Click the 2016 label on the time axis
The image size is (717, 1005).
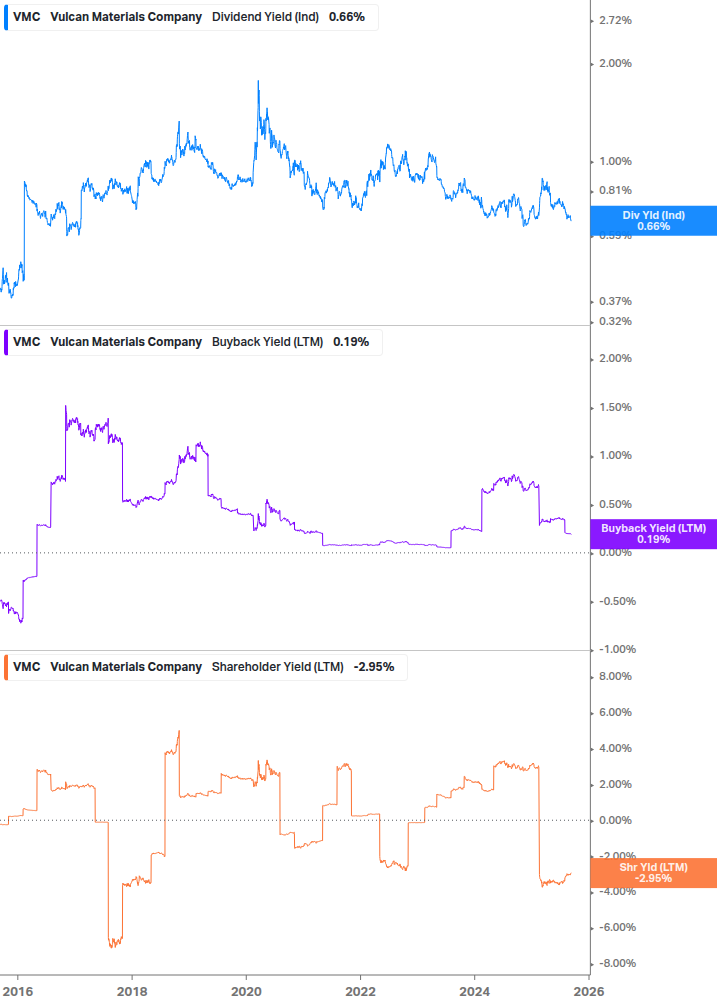[x=18, y=992]
